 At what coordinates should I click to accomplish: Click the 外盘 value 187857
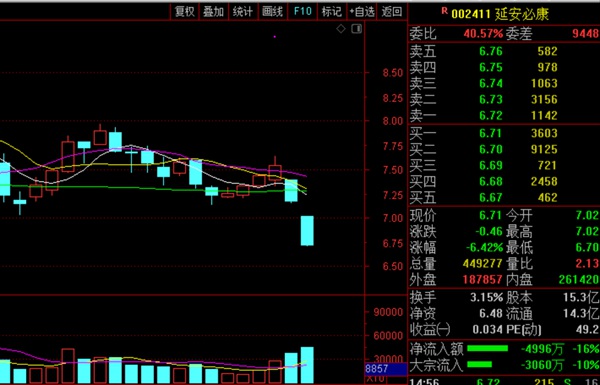(482, 280)
